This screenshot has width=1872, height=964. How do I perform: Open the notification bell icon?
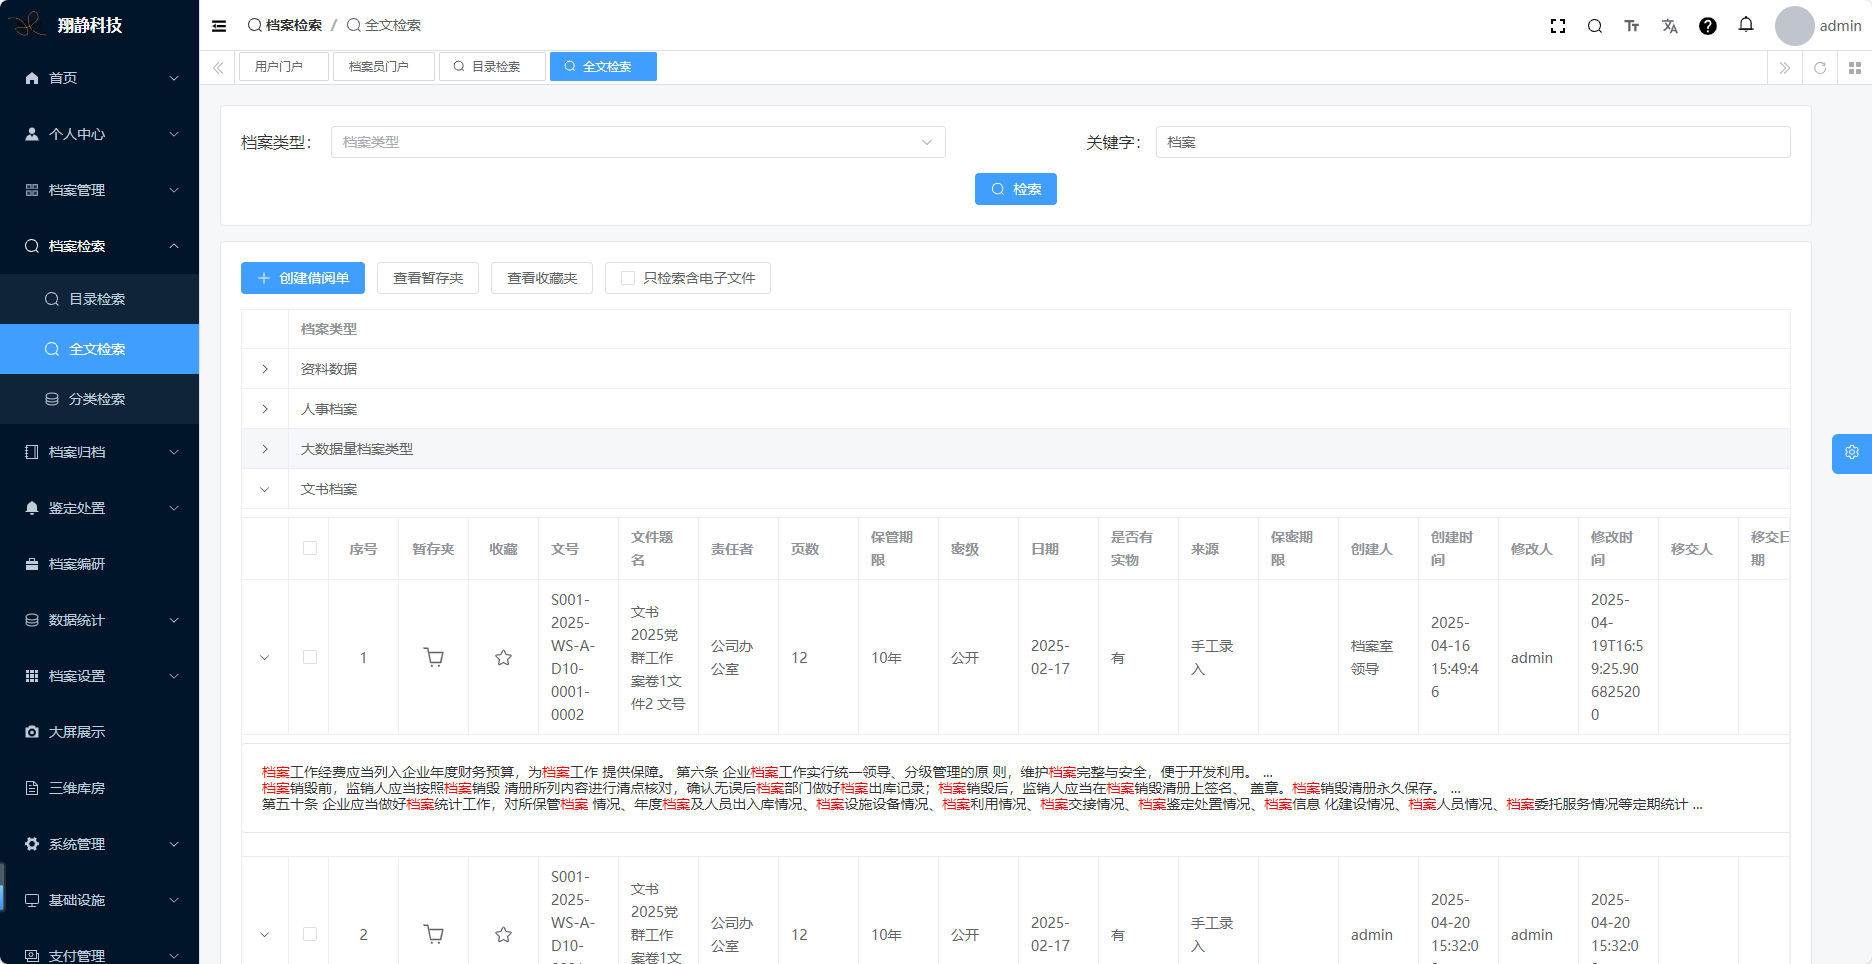1745,25
